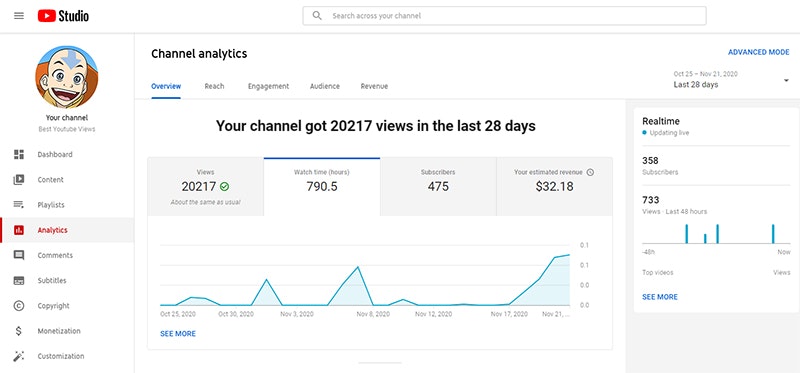Click the search magnifier icon
800x373 pixels.
pyautogui.click(x=317, y=16)
